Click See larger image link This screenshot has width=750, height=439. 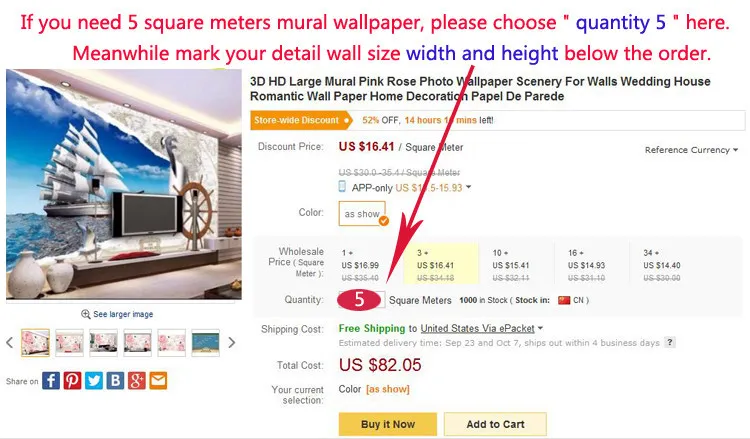[x=118, y=314]
